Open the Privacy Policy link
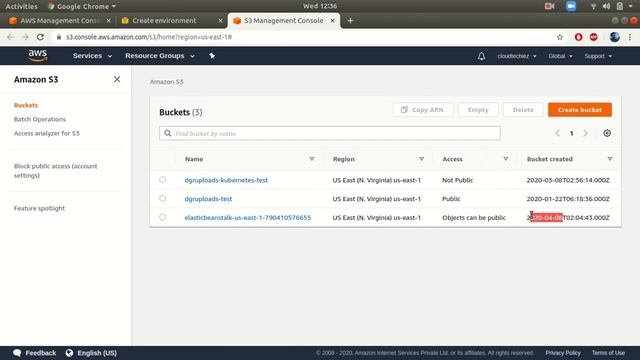 (x=563, y=353)
